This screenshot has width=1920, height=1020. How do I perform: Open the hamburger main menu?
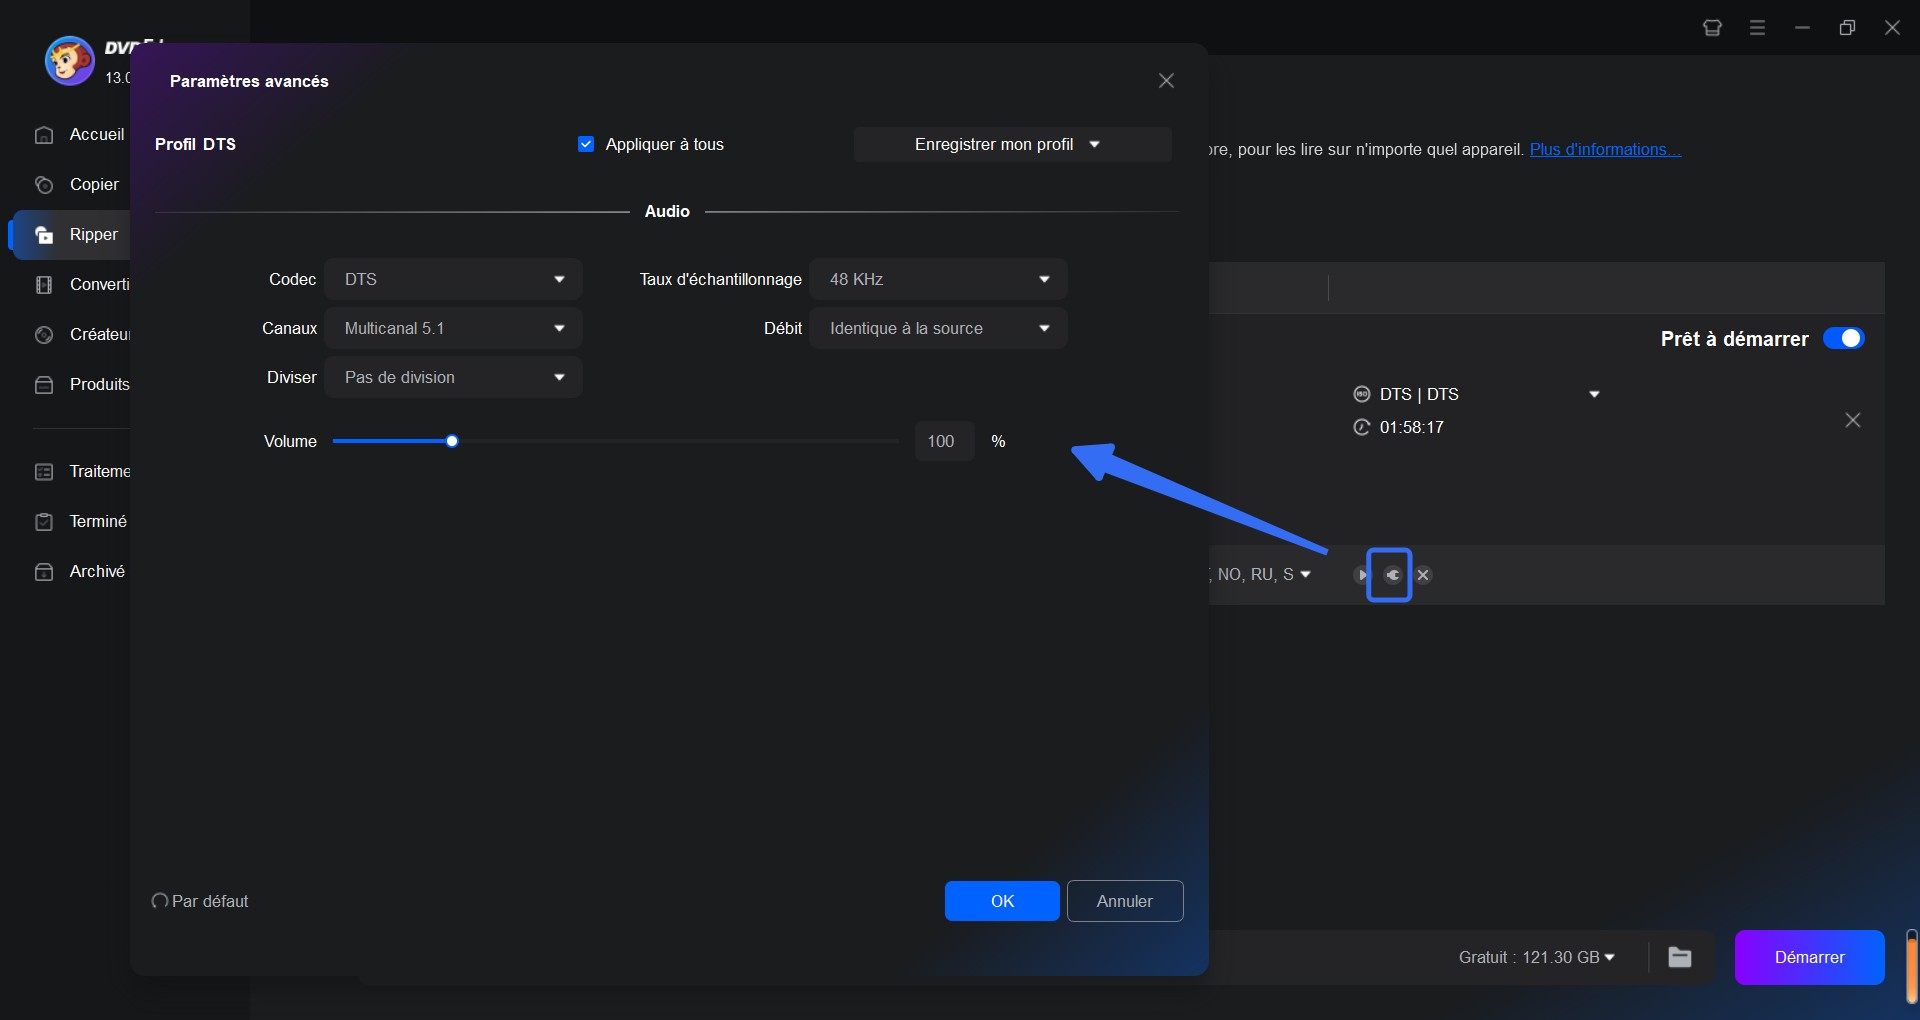[1757, 28]
